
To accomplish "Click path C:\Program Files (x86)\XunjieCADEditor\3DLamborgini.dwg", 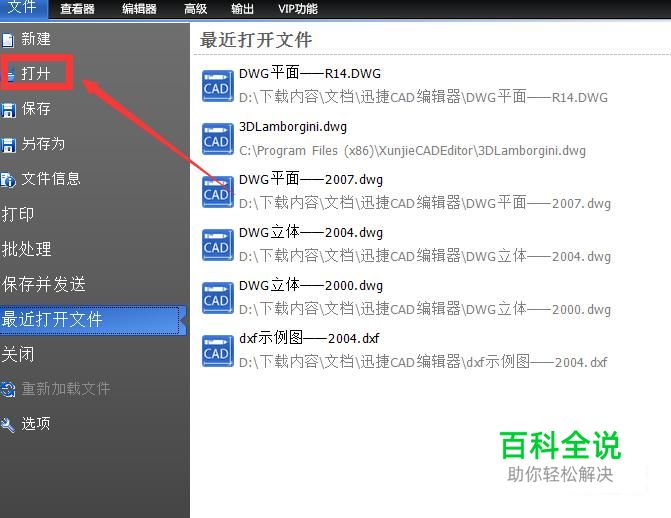I will tap(413, 151).
